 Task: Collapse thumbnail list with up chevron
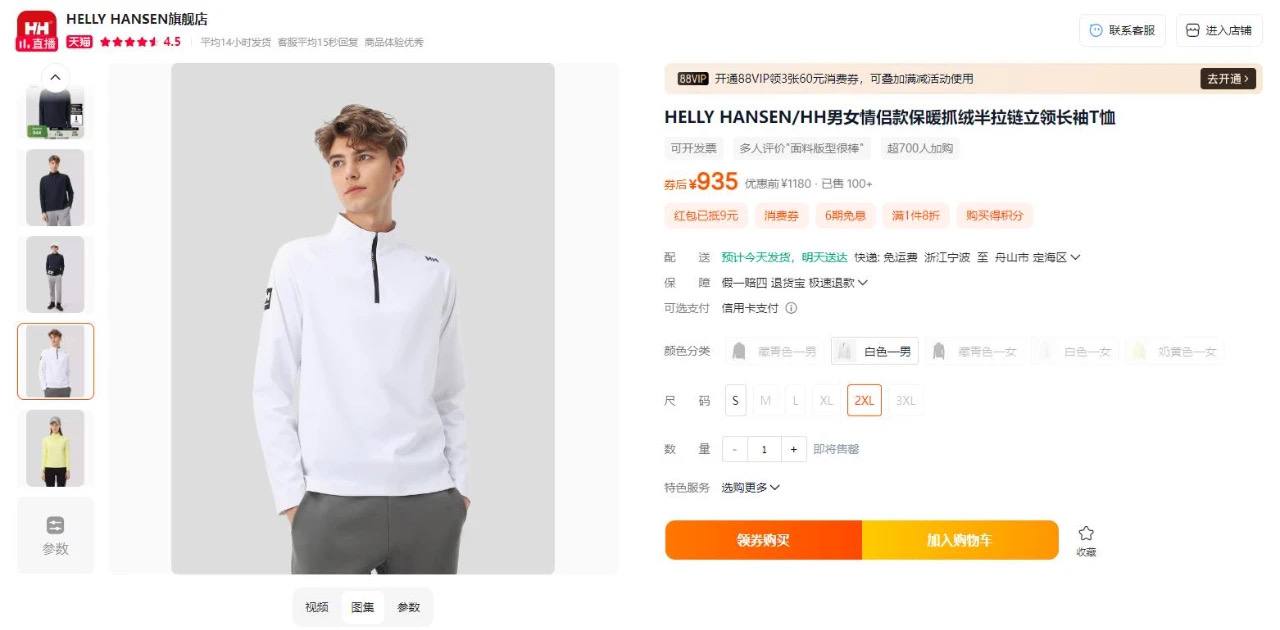point(55,77)
